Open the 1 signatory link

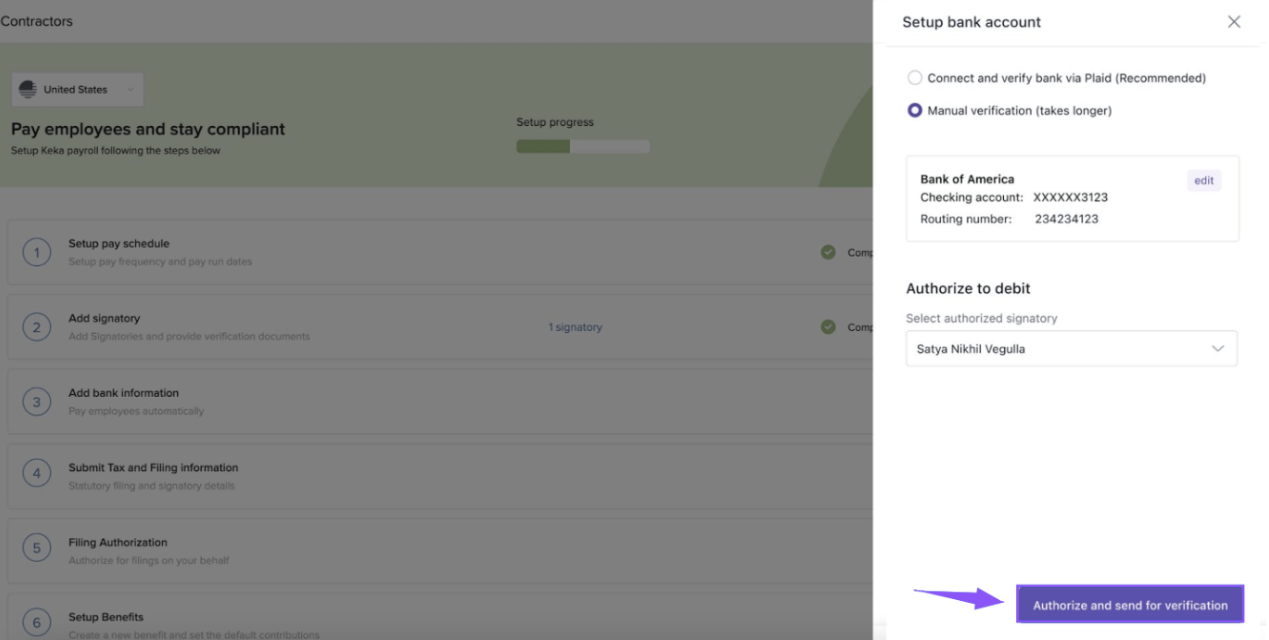[x=575, y=327]
